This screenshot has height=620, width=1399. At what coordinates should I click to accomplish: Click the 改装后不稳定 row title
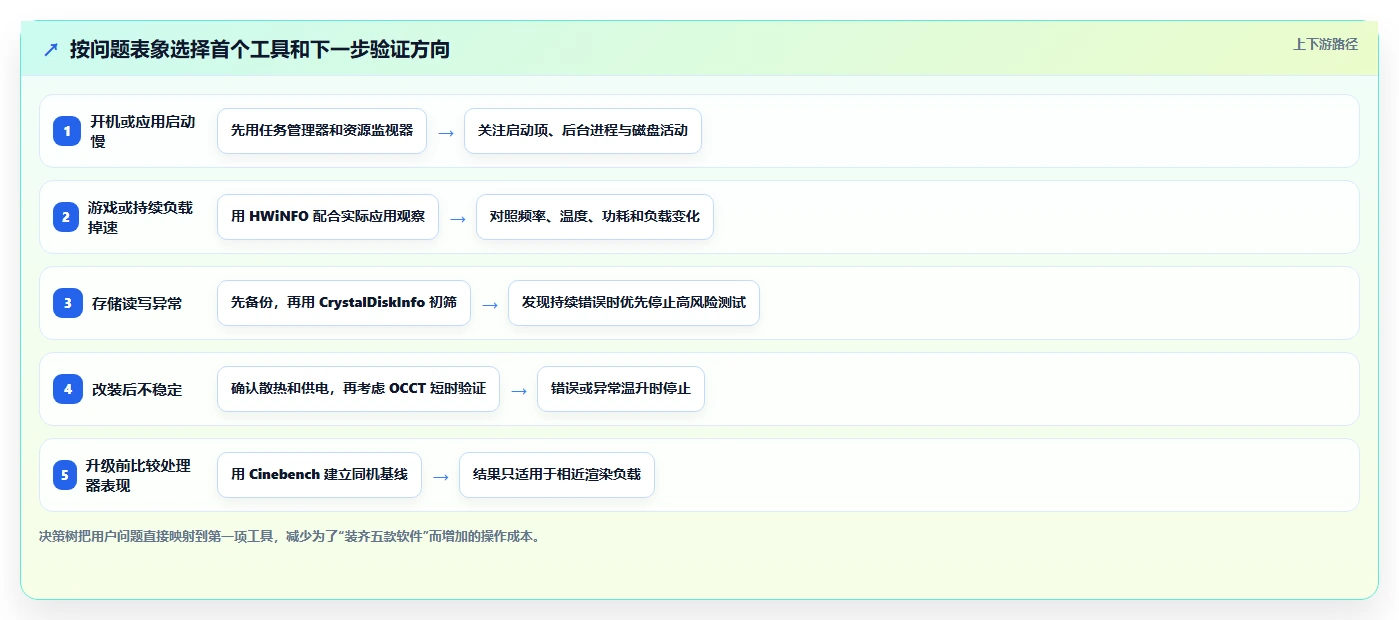137,389
